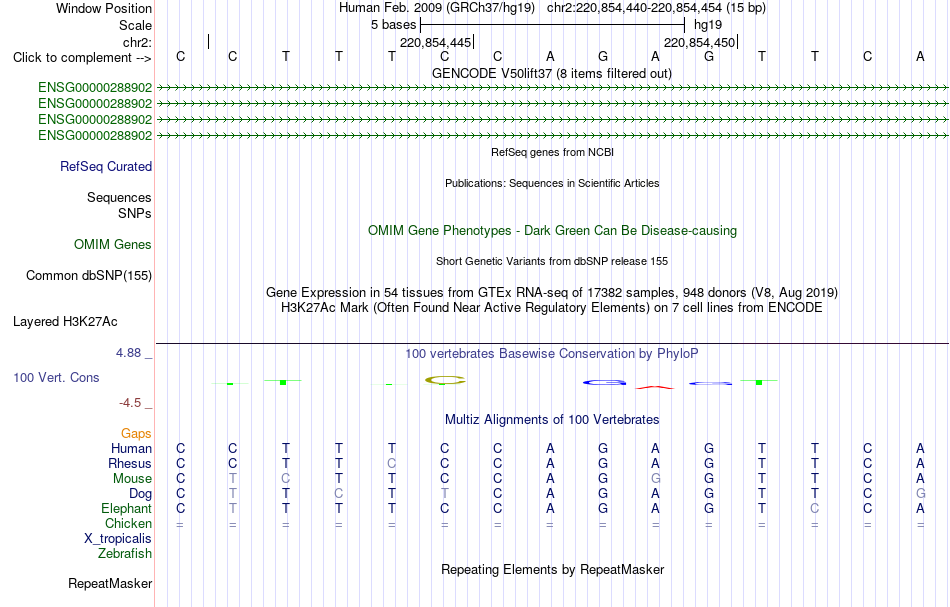Select the Zebrafish species label
Screen dimensions: 950x607
click(x=125, y=554)
